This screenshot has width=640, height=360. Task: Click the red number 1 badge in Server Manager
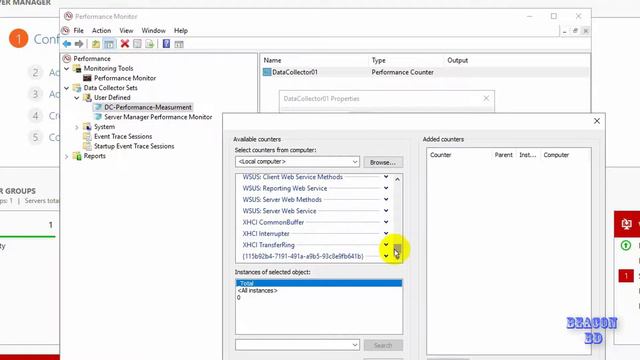point(626,276)
